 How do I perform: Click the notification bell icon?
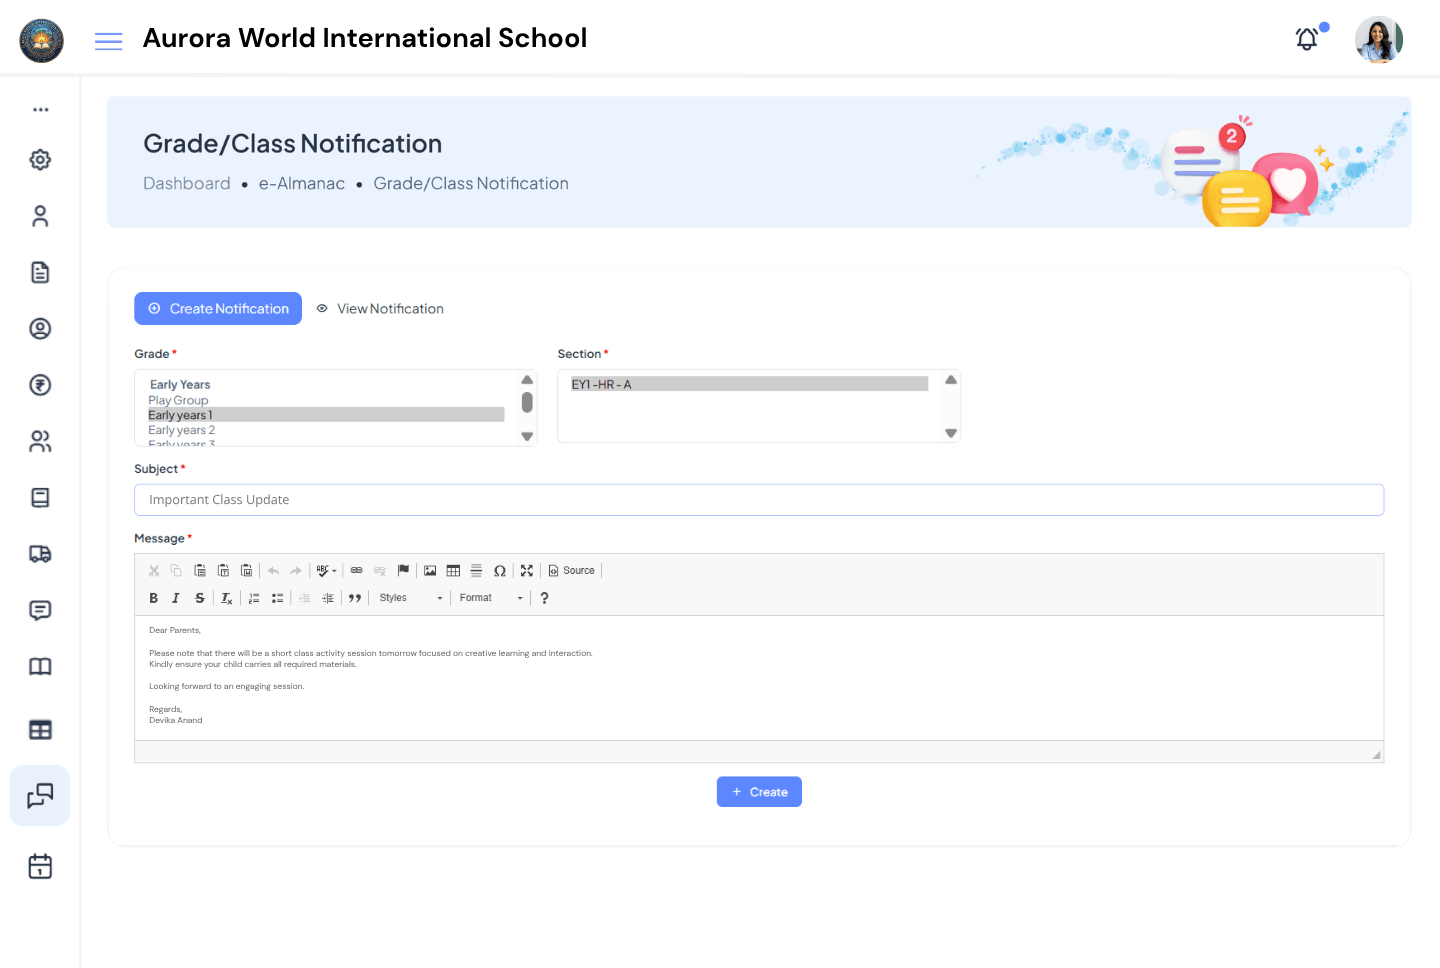click(x=1306, y=38)
